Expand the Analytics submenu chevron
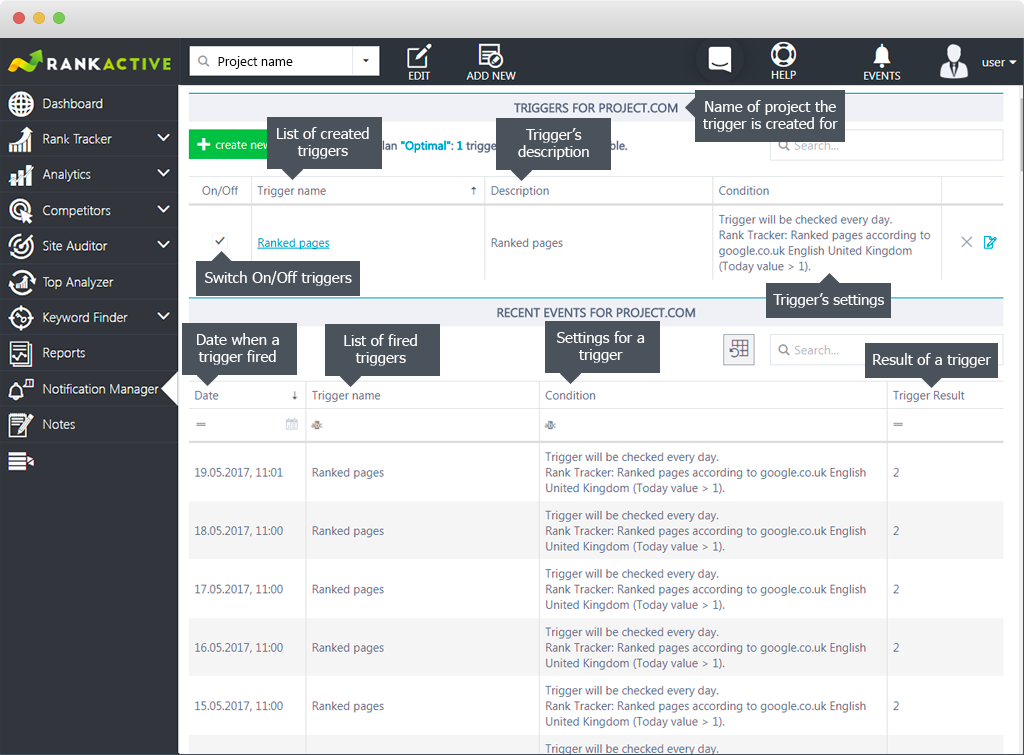Screen dimensions: 1024x755 (163, 173)
